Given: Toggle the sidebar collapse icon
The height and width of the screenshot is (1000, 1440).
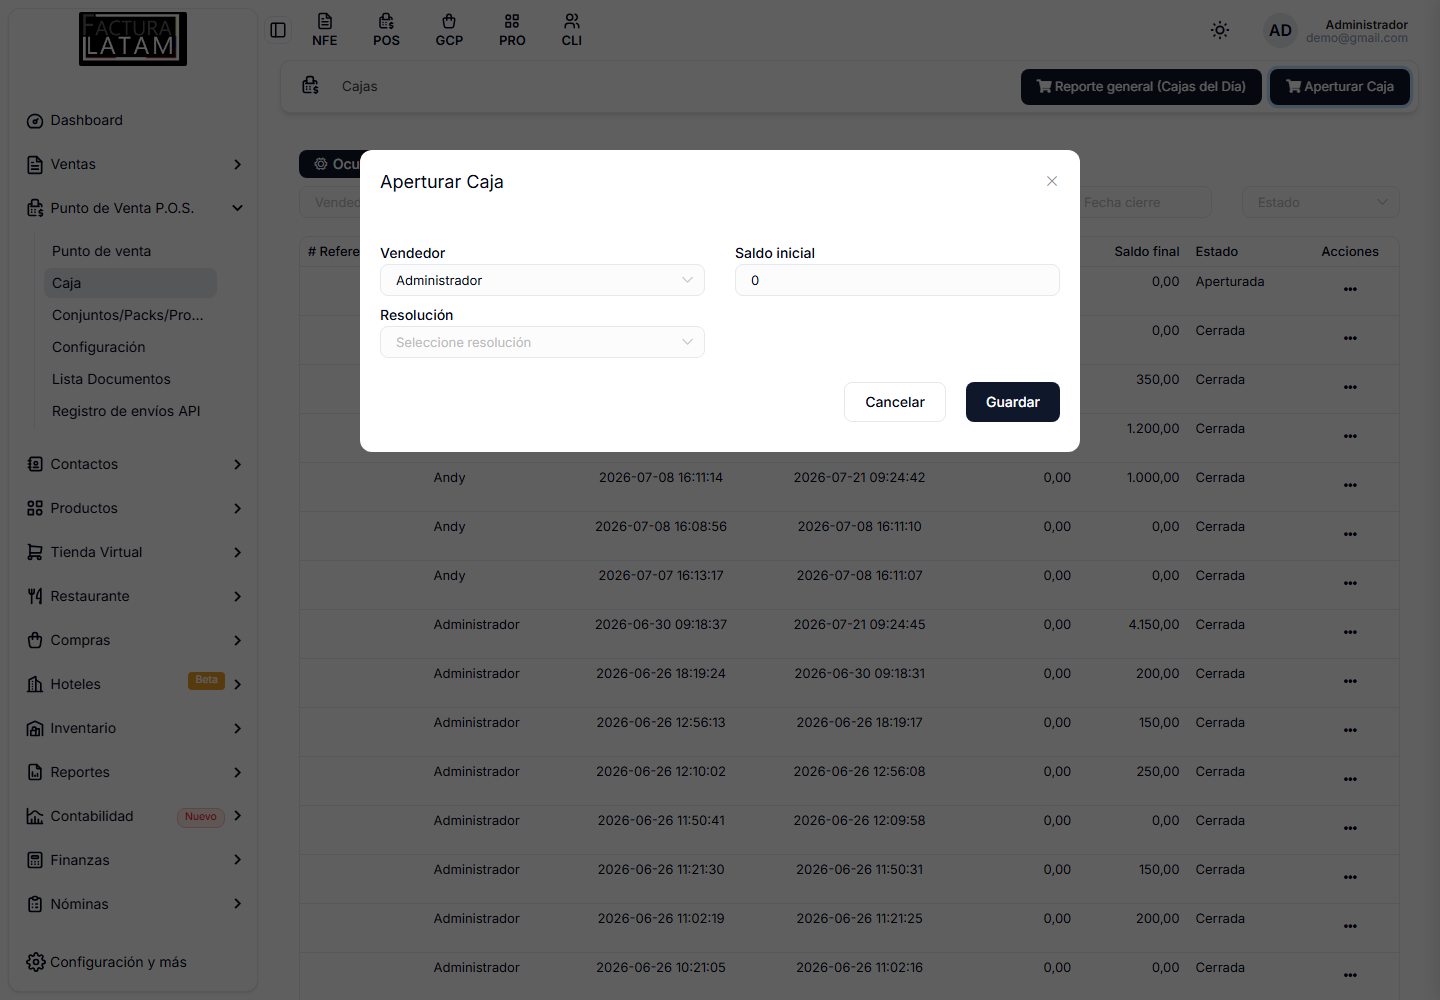Looking at the screenshot, I should 278,30.
